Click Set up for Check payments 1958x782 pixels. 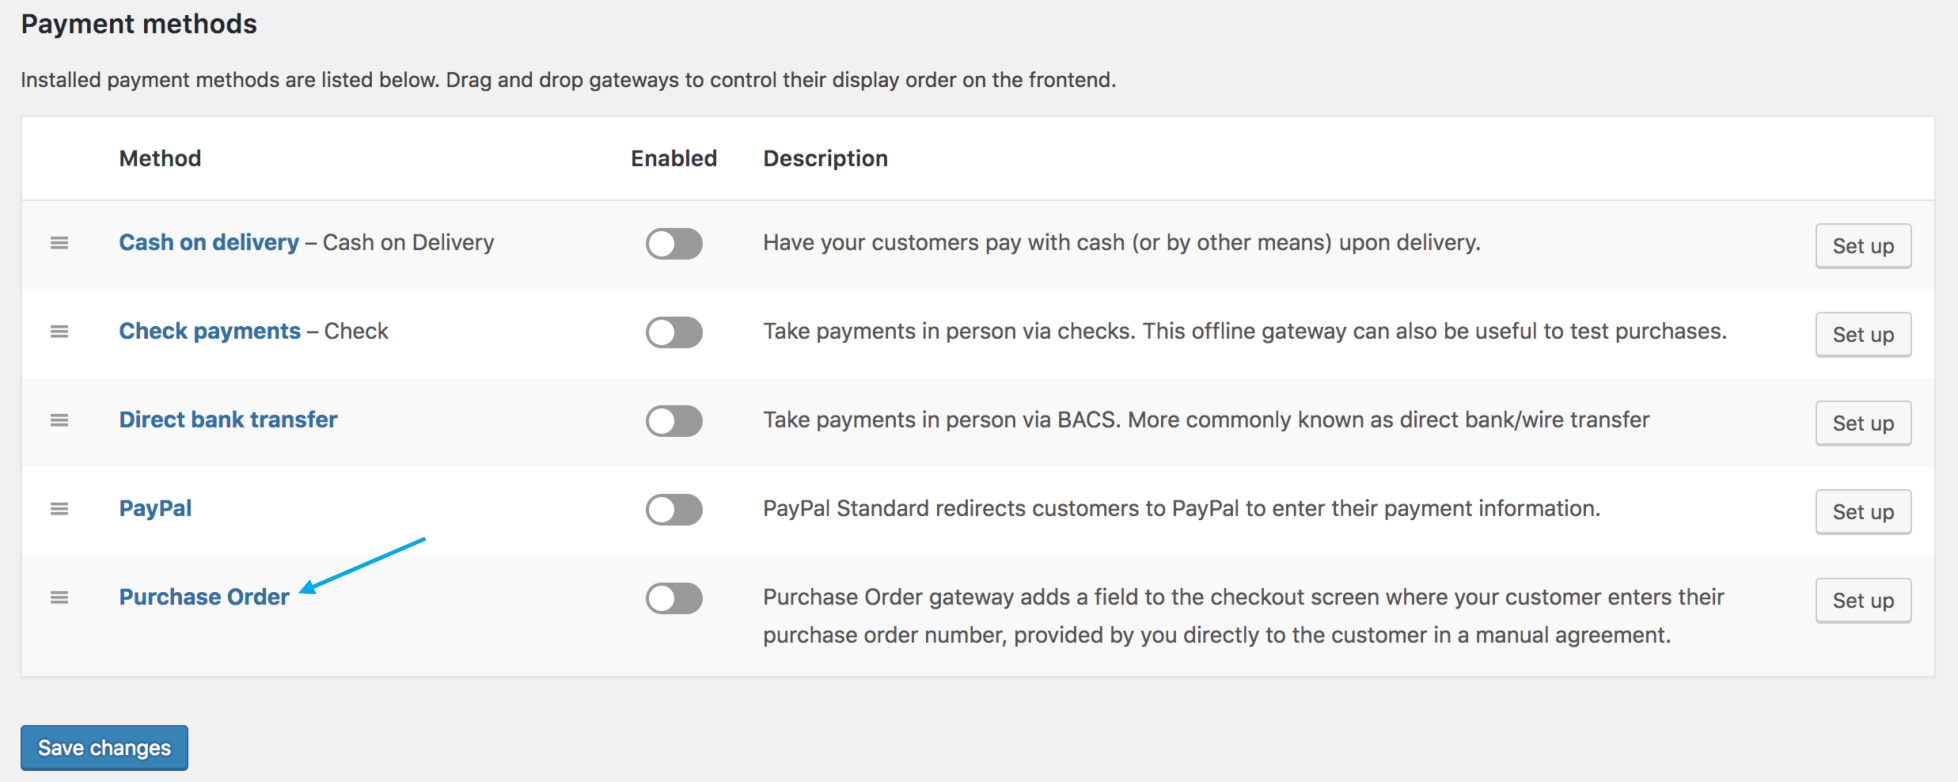pos(1863,334)
